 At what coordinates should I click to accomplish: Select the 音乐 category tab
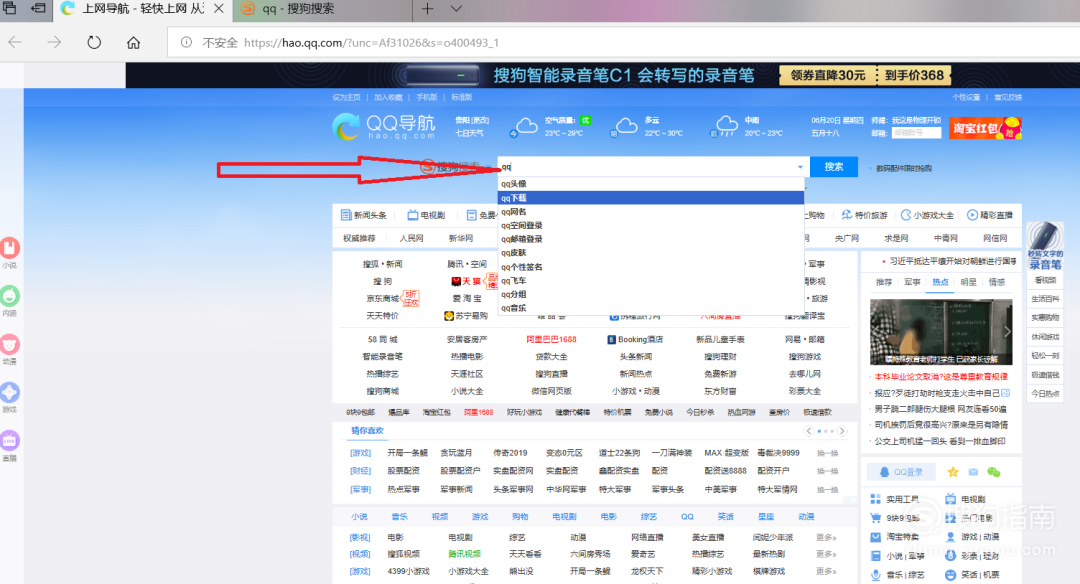(399, 517)
